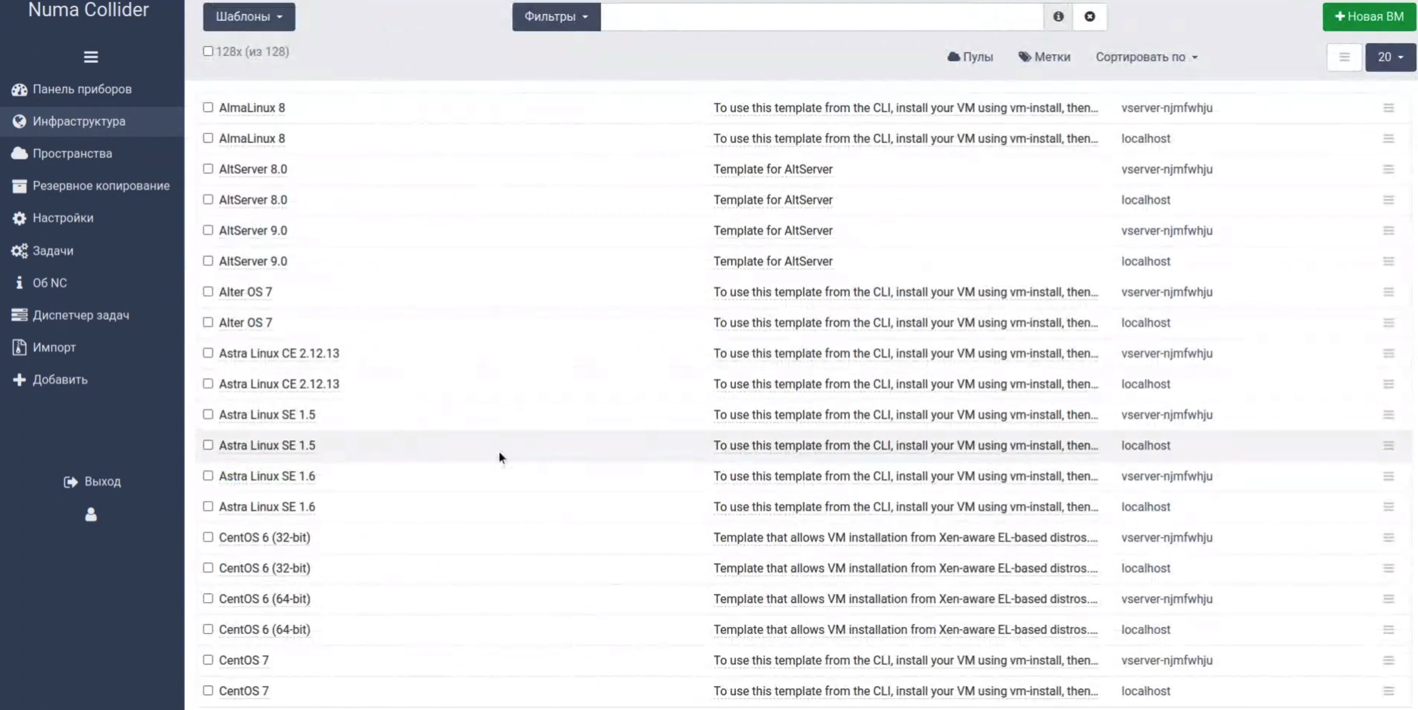Click Xen-aware description of CentOS 6 (32-bit) vserver row
This screenshot has width=1418, height=710.
905,538
